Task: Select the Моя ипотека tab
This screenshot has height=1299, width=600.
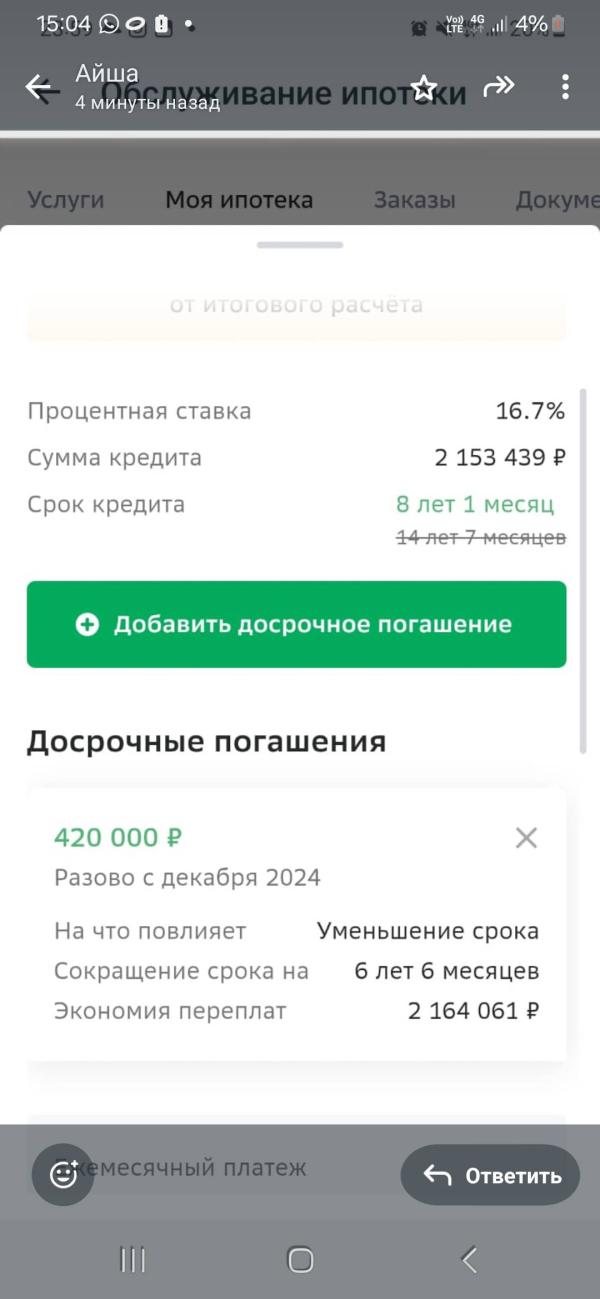Action: 239,200
